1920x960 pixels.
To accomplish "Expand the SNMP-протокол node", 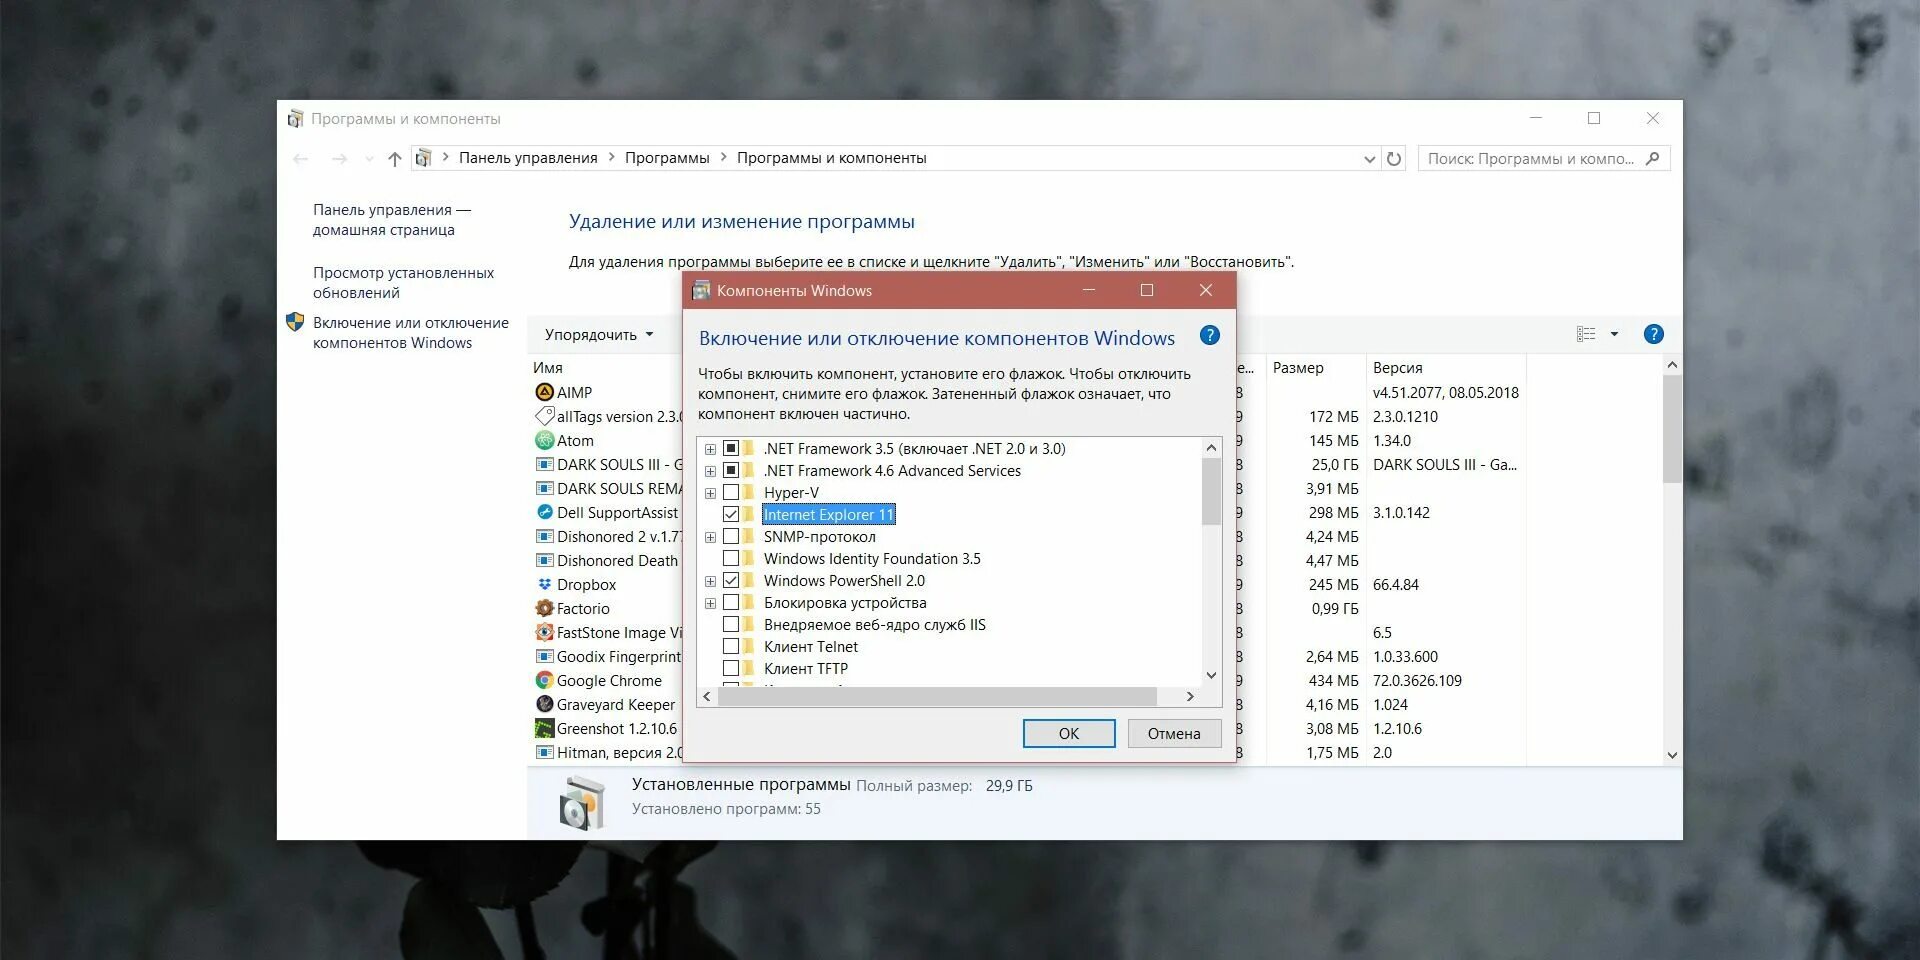I will [710, 537].
